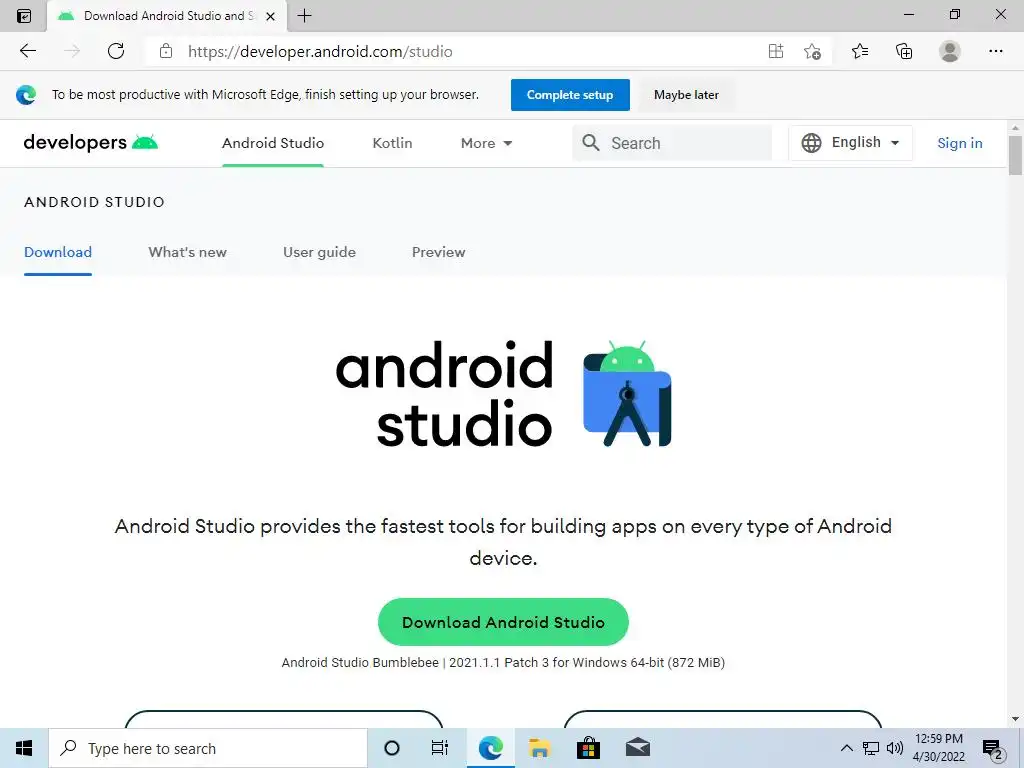Click the search magnifier icon on site
This screenshot has height=768, width=1024.
(x=590, y=142)
